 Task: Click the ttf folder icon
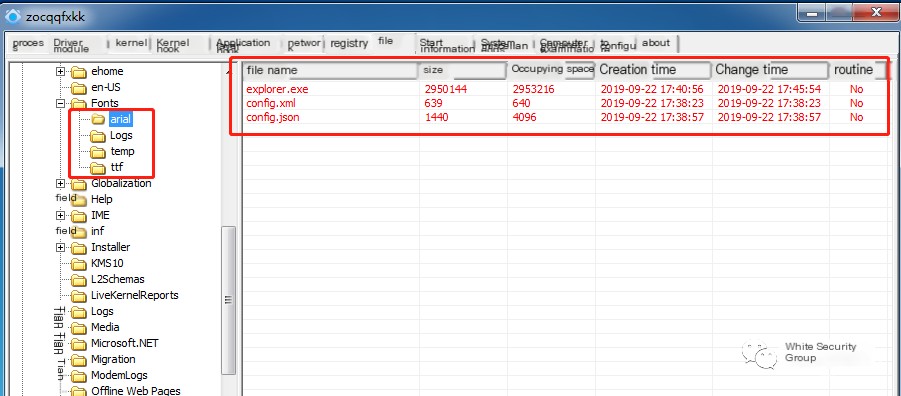(98, 168)
